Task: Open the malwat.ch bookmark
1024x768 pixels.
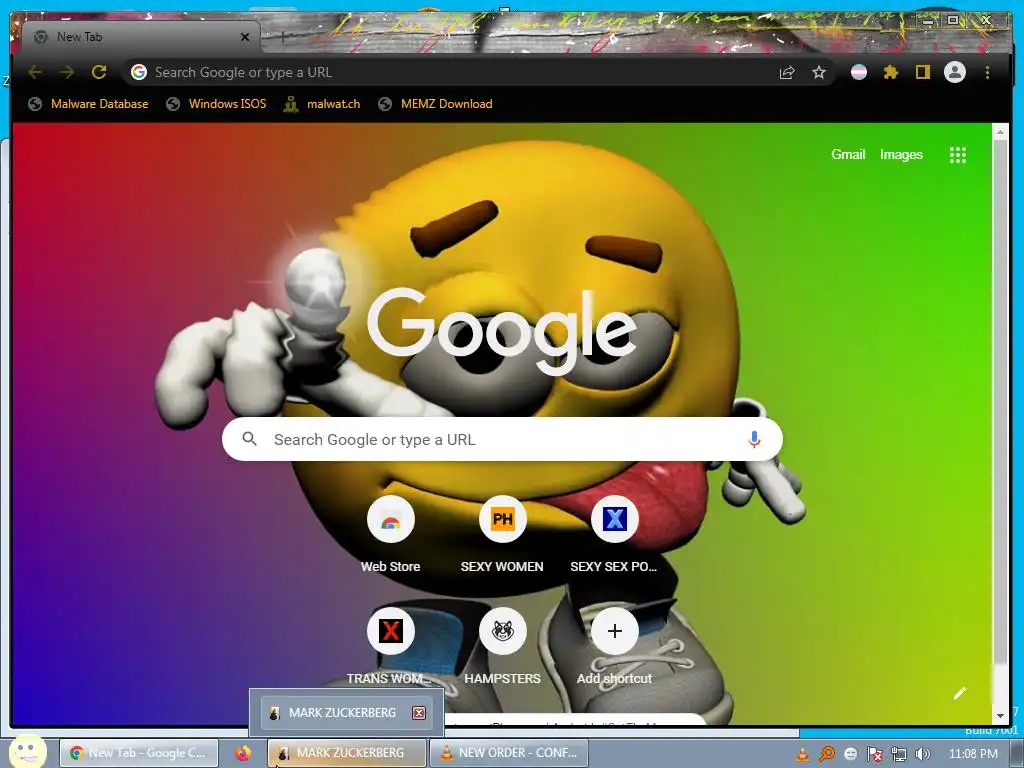Action: [322, 104]
